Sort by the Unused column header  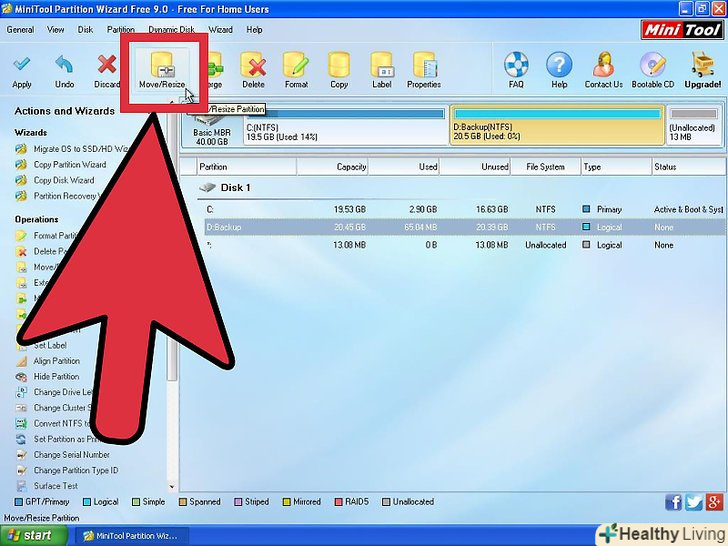coord(475,167)
